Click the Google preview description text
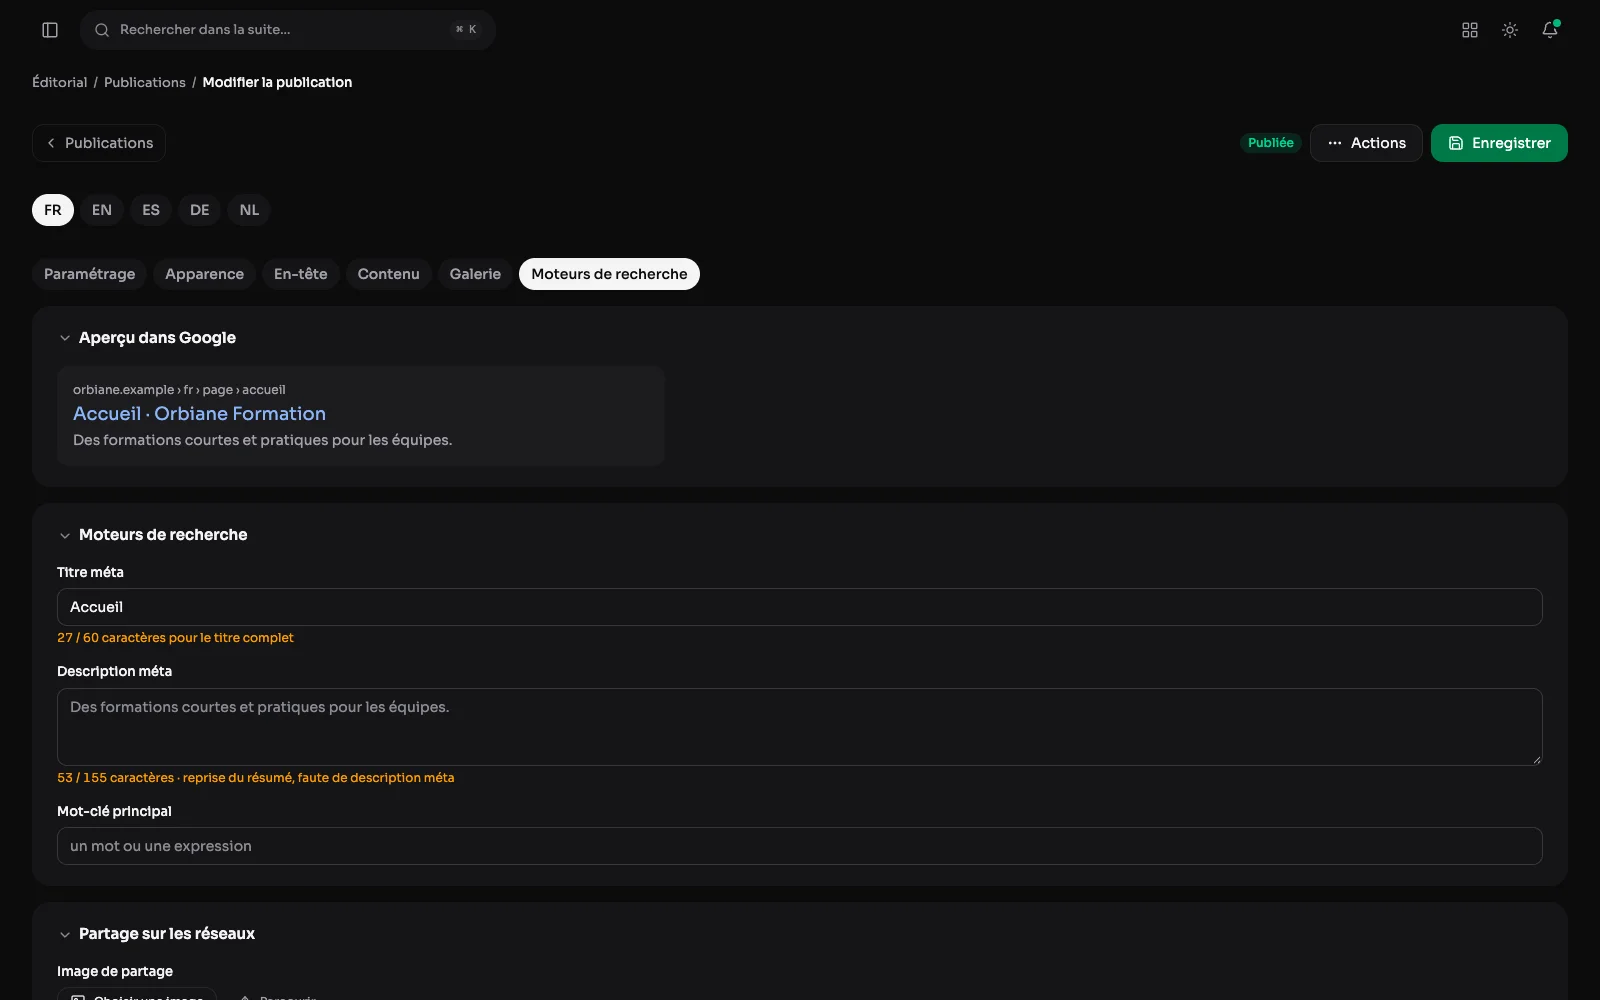 coord(262,440)
